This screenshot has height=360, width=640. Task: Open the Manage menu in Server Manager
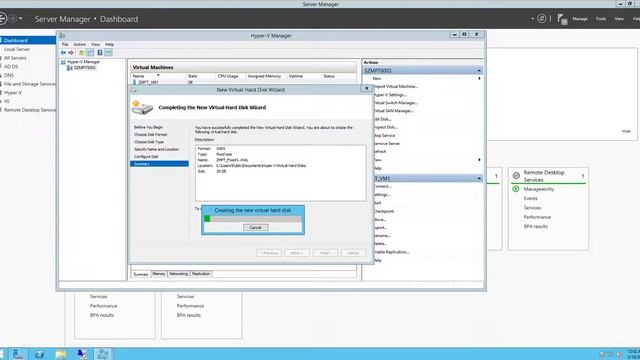(580, 19)
